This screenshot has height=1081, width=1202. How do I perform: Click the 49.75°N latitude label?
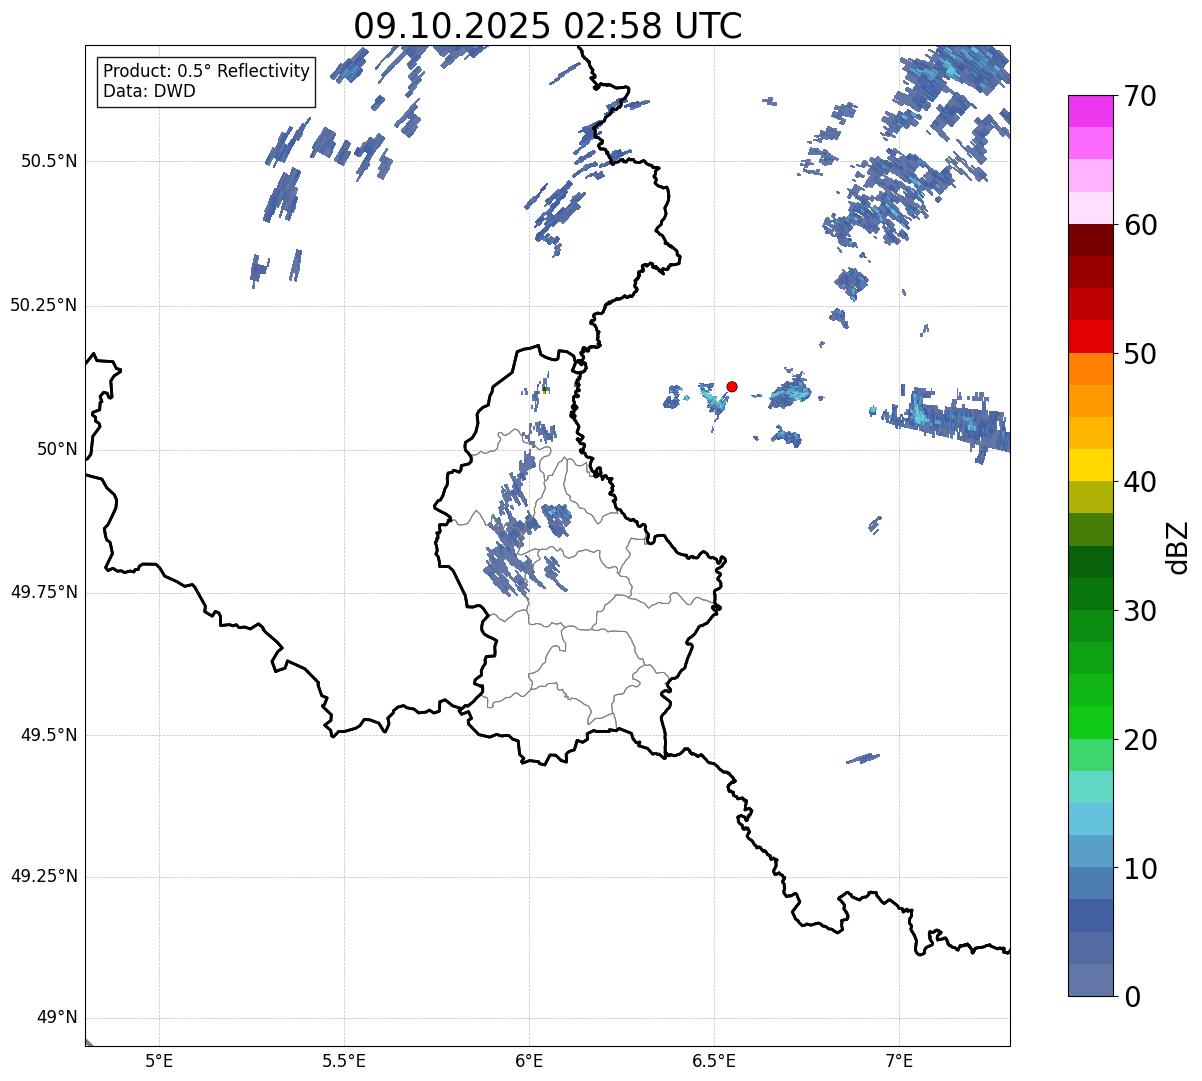[x=43, y=592]
